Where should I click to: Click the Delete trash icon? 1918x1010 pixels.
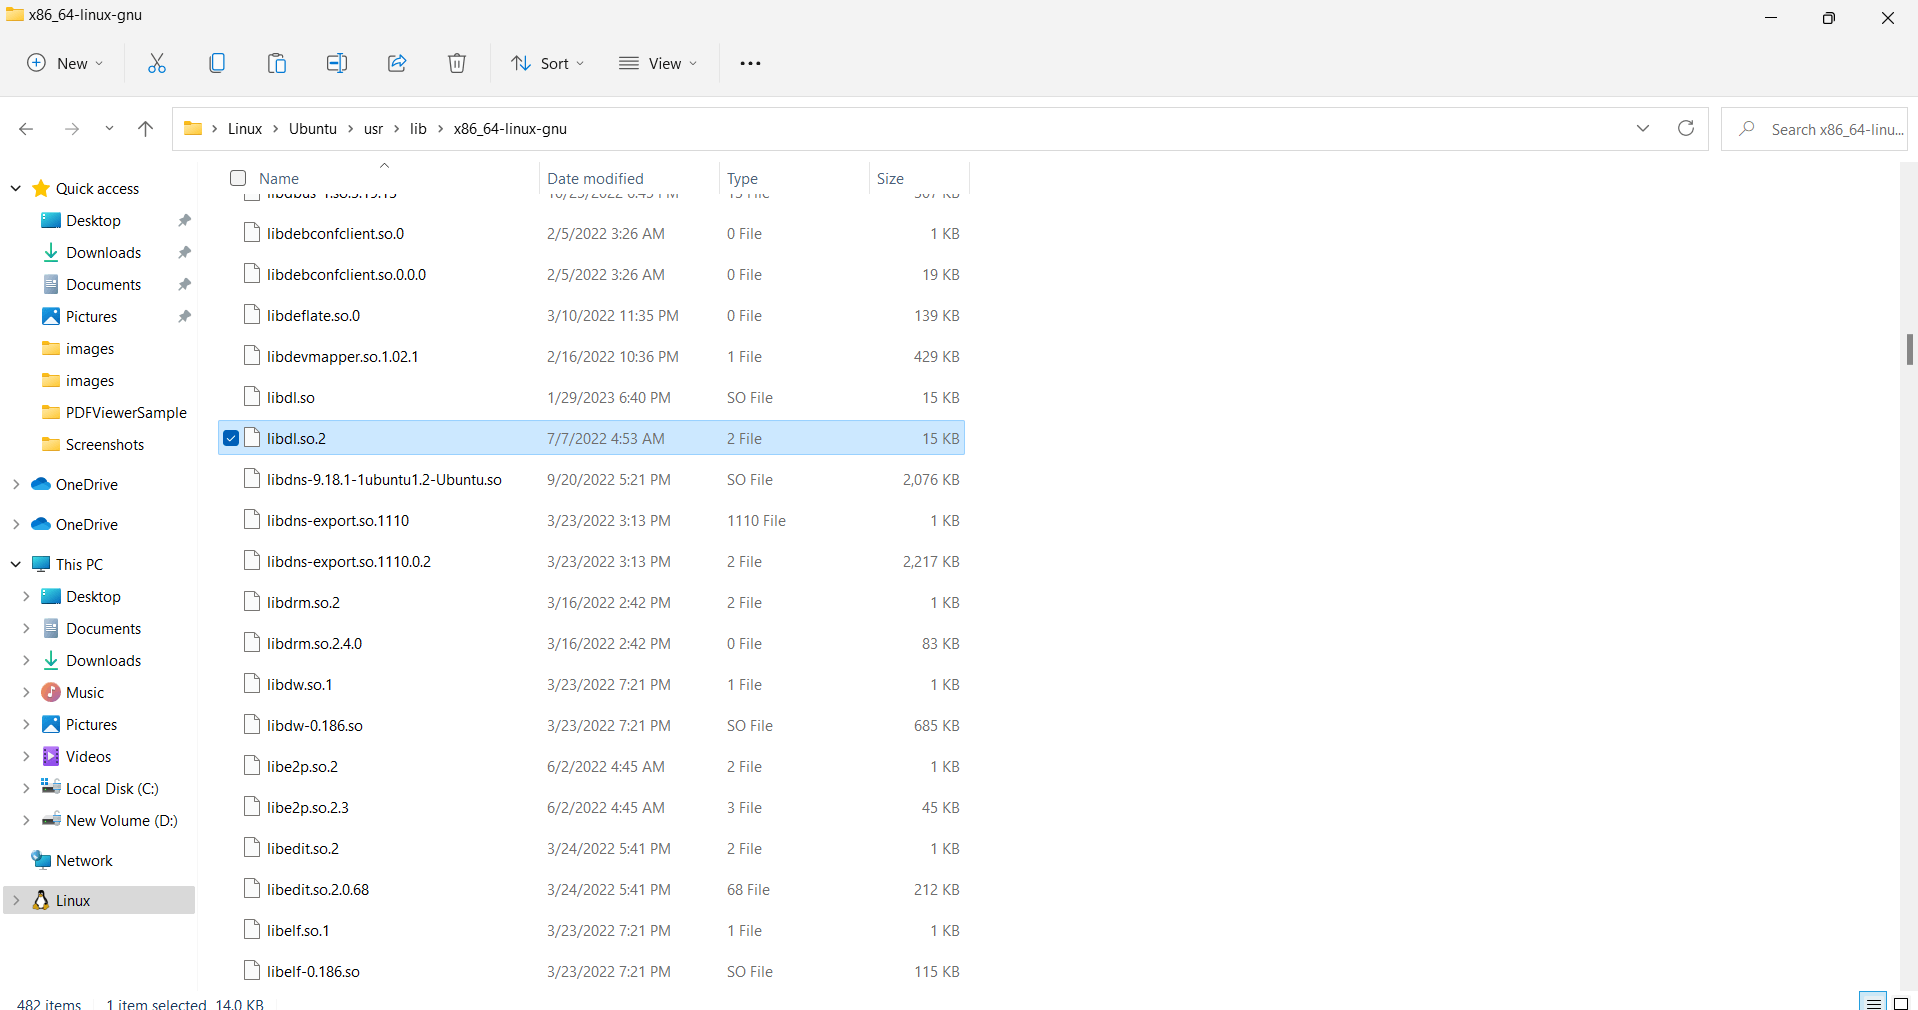click(457, 63)
